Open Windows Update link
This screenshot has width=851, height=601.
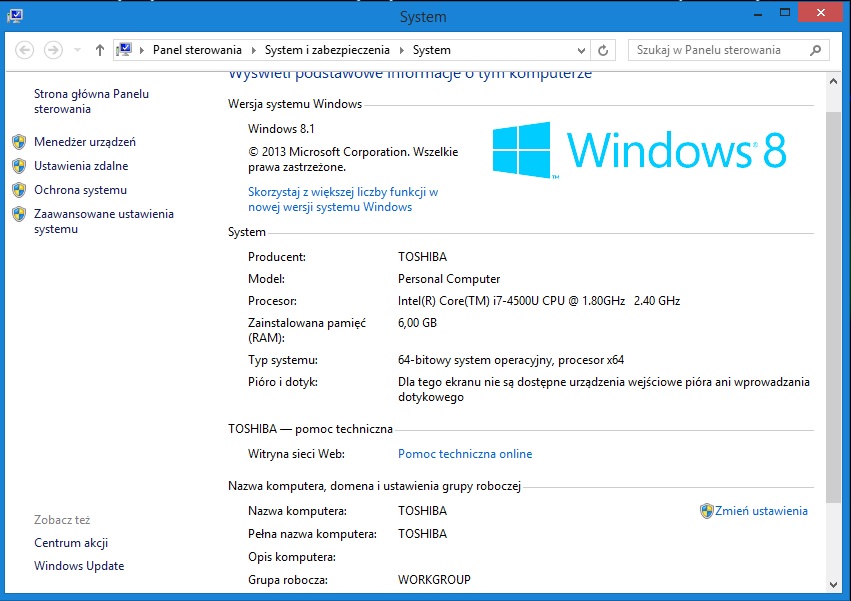tap(79, 566)
